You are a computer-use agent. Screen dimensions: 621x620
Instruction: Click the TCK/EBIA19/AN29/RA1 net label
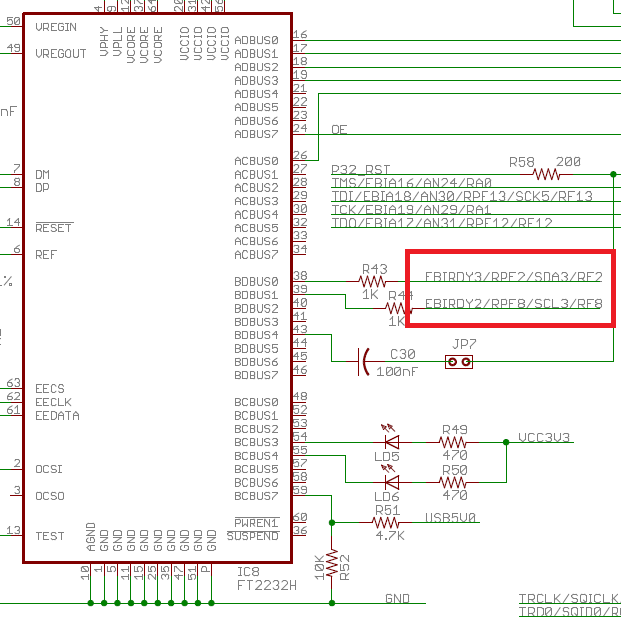tap(411, 209)
